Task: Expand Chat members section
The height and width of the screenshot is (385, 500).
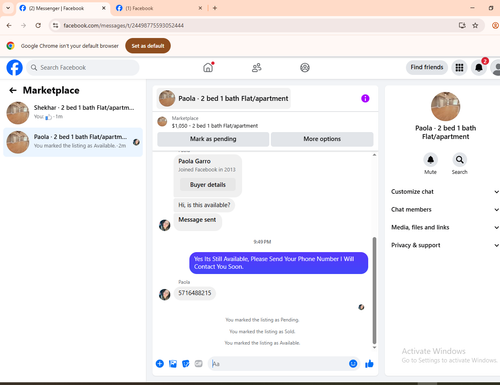Action: (x=445, y=209)
